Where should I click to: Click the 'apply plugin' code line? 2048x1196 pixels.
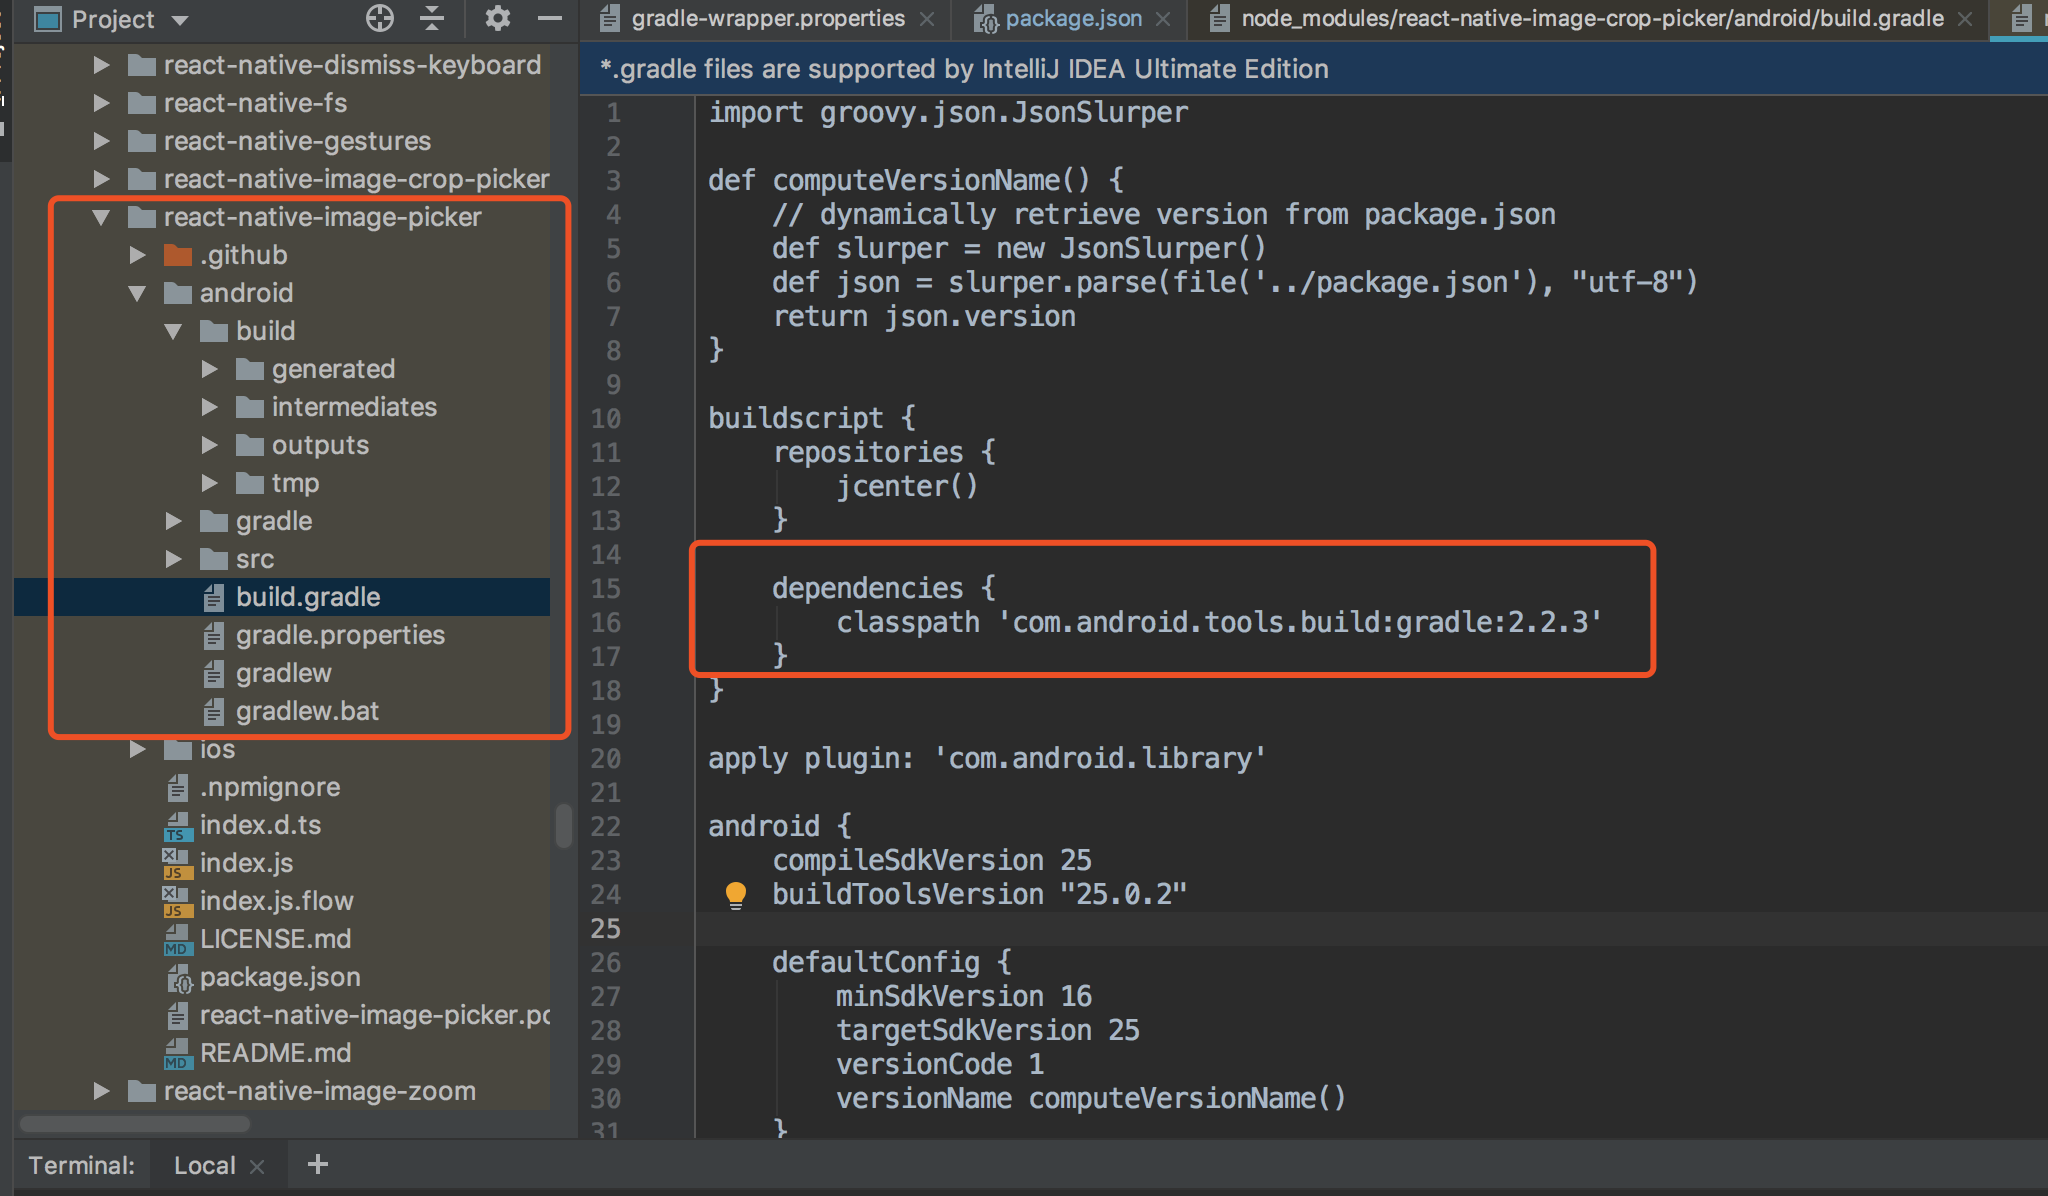(987, 758)
